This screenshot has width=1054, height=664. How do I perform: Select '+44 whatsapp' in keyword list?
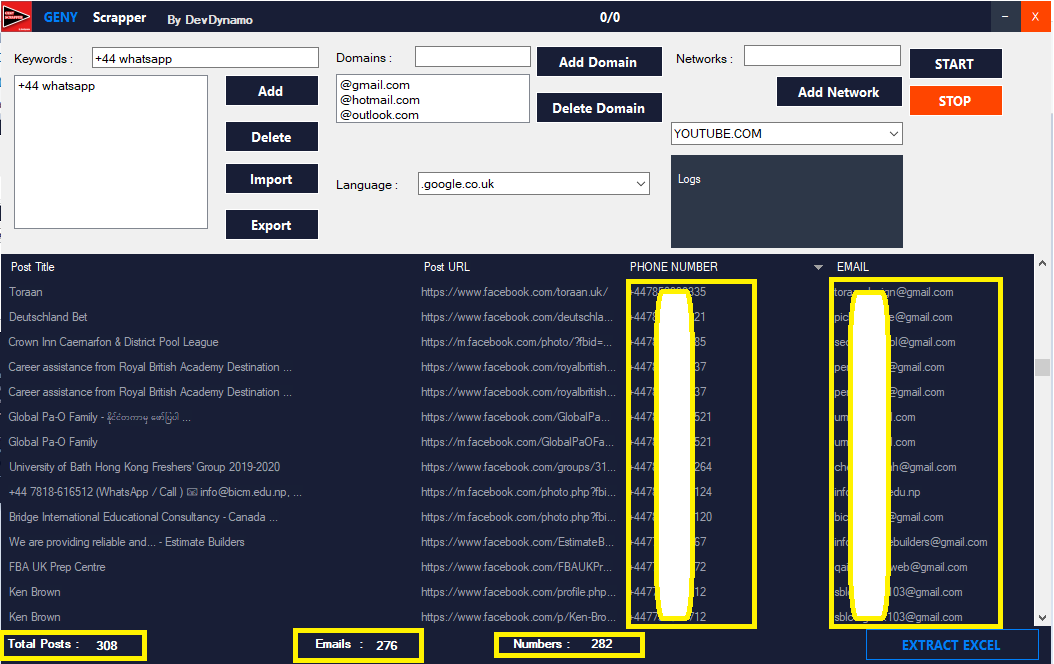[x=56, y=86]
